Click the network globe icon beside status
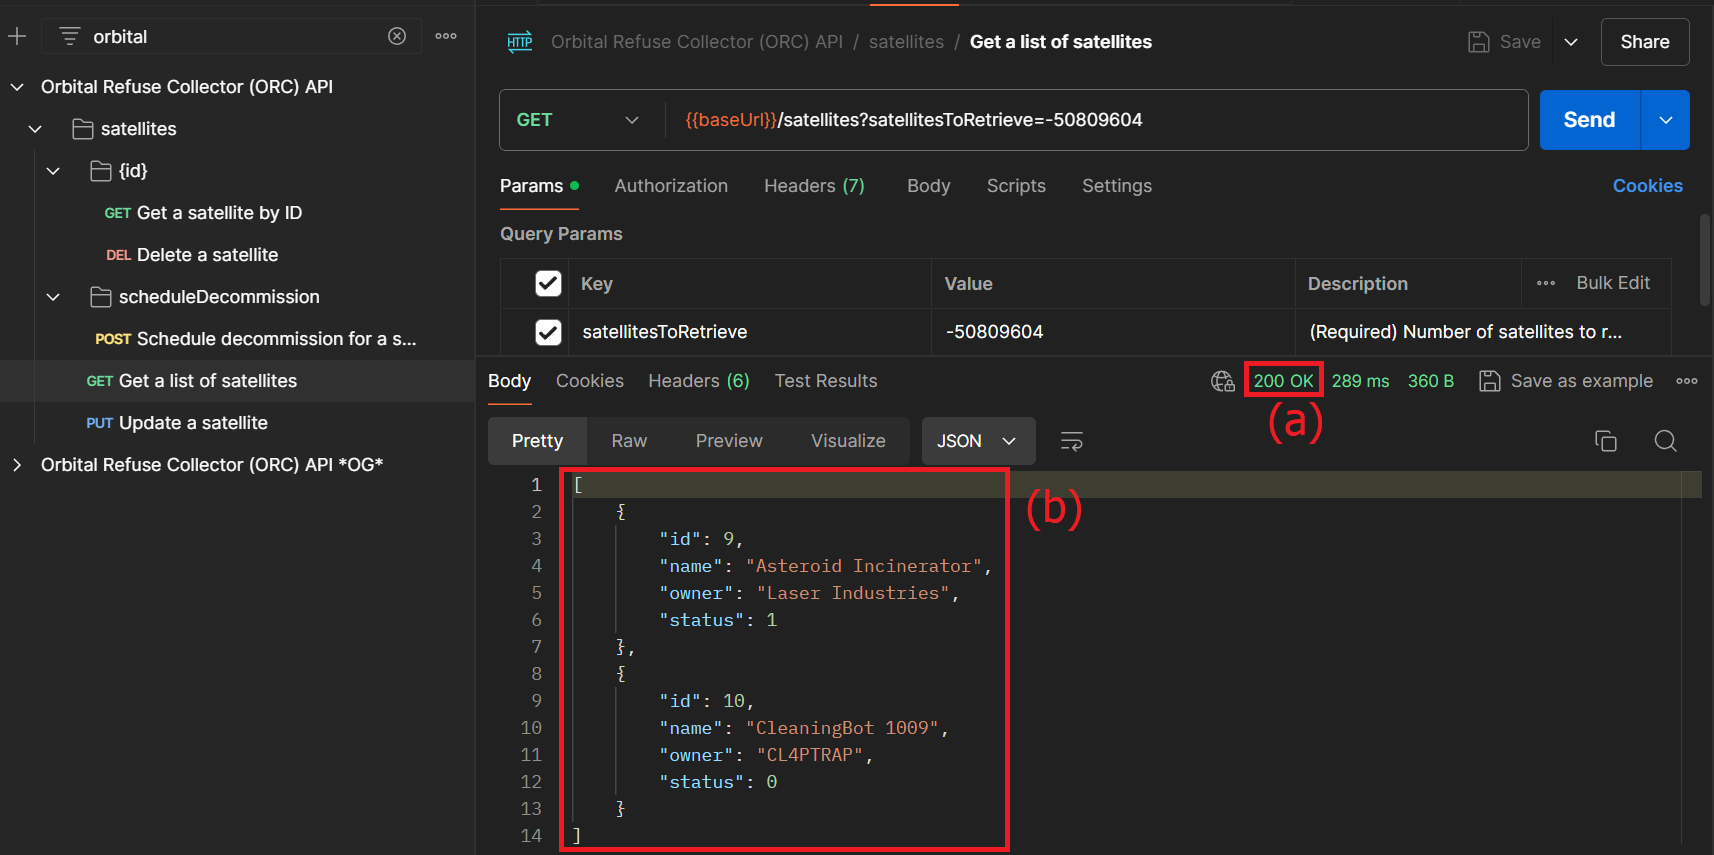The height and width of the screenshot is (855, 1714). [1222, 381]
